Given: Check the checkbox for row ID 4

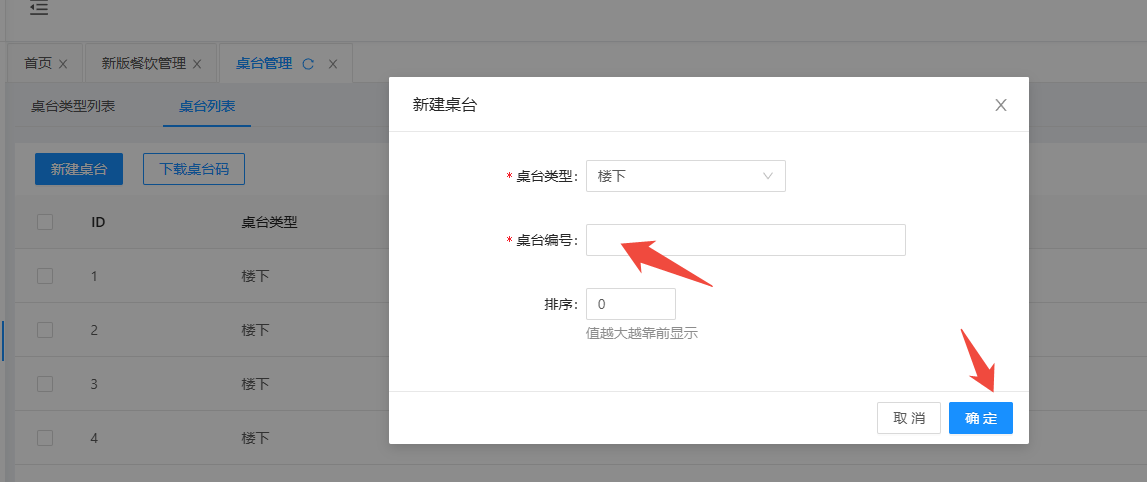Looking at the screenshot, I should pos(45,438).
